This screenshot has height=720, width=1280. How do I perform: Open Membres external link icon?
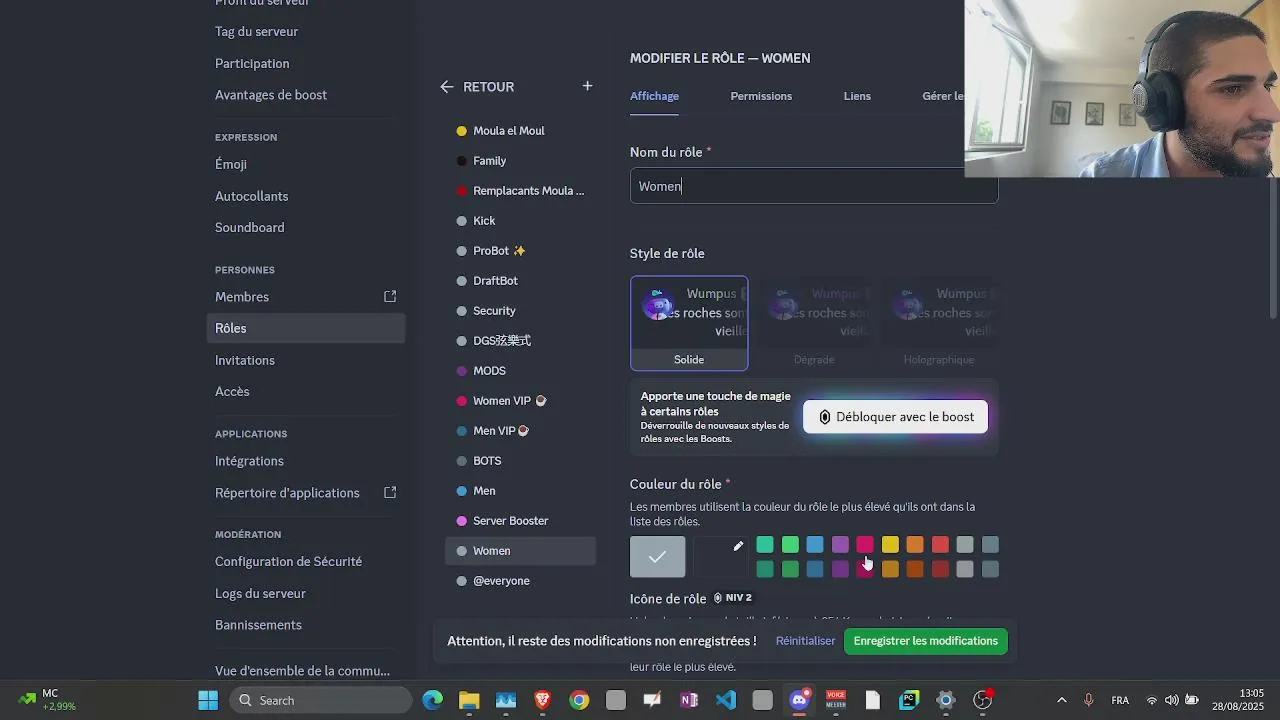pyautogui.click(x=390, y=296)
